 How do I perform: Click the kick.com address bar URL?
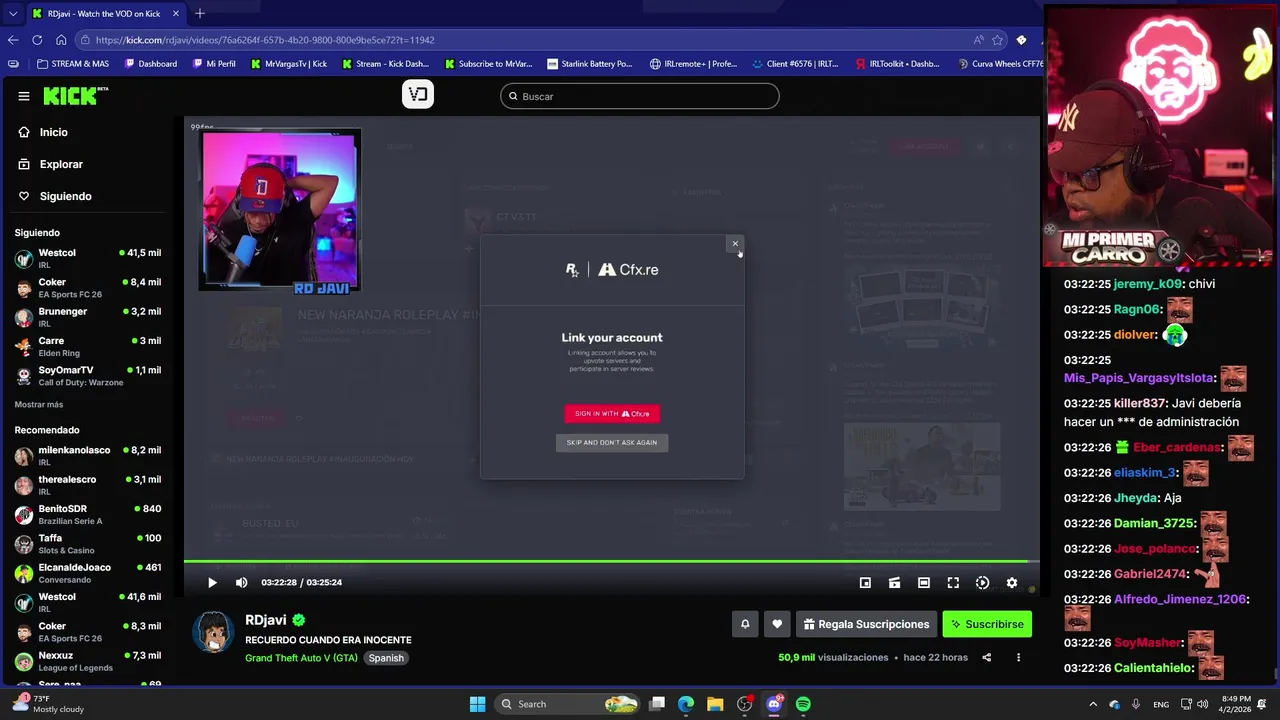point(265,40)
